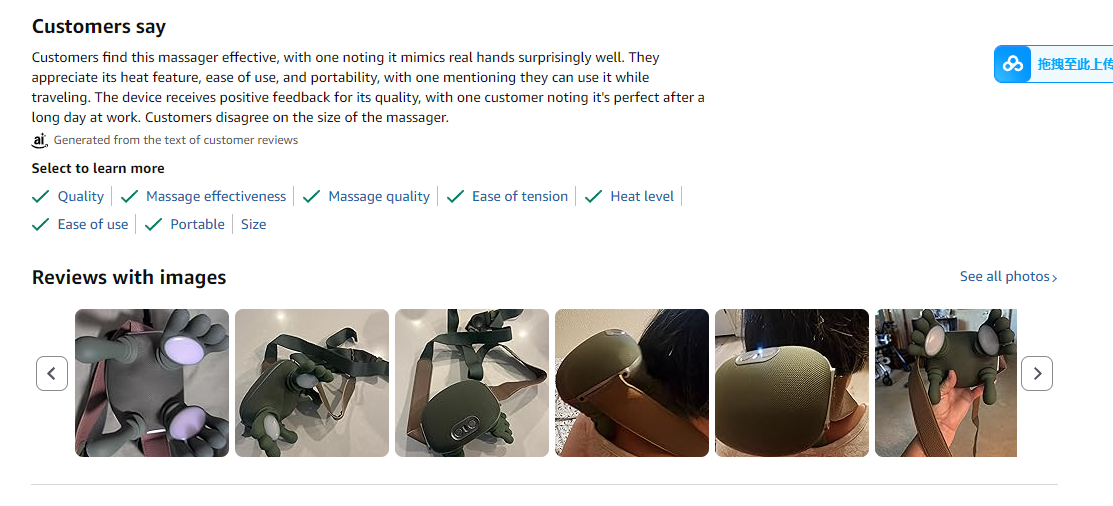Expand the Ease of use topic
Screen dimensions: 1113x506
pyautogui.click(x=93, y=225)
